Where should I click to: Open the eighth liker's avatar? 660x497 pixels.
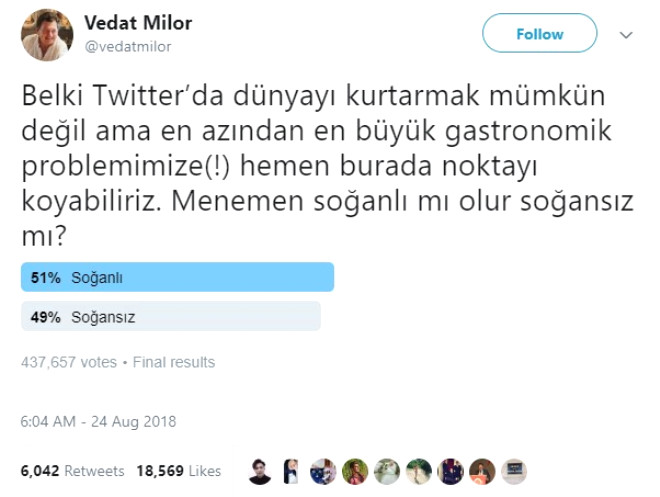point(482,471)
